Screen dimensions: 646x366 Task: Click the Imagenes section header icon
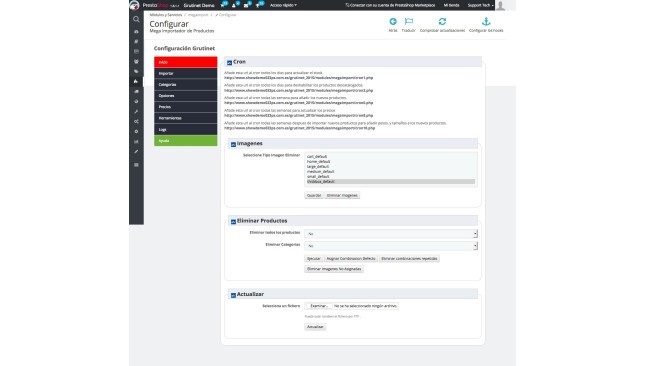pos(233,144)
